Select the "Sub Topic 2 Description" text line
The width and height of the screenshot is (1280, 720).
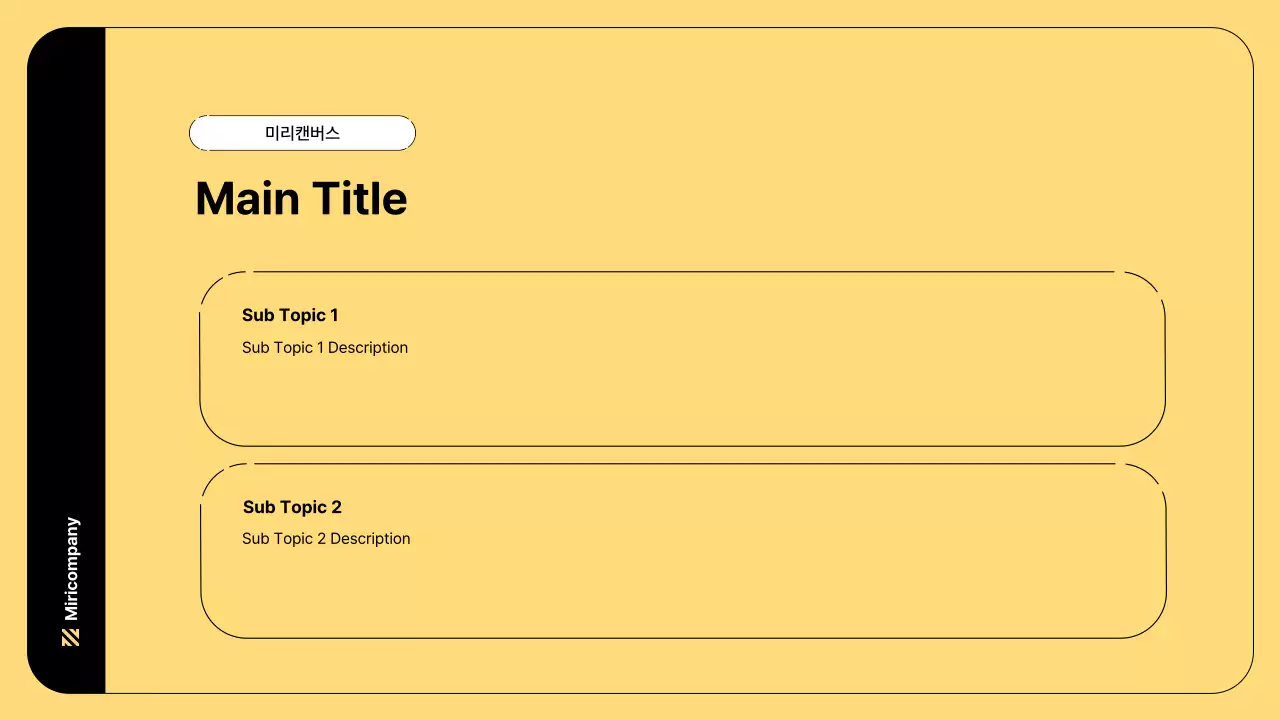click(326, 539)
